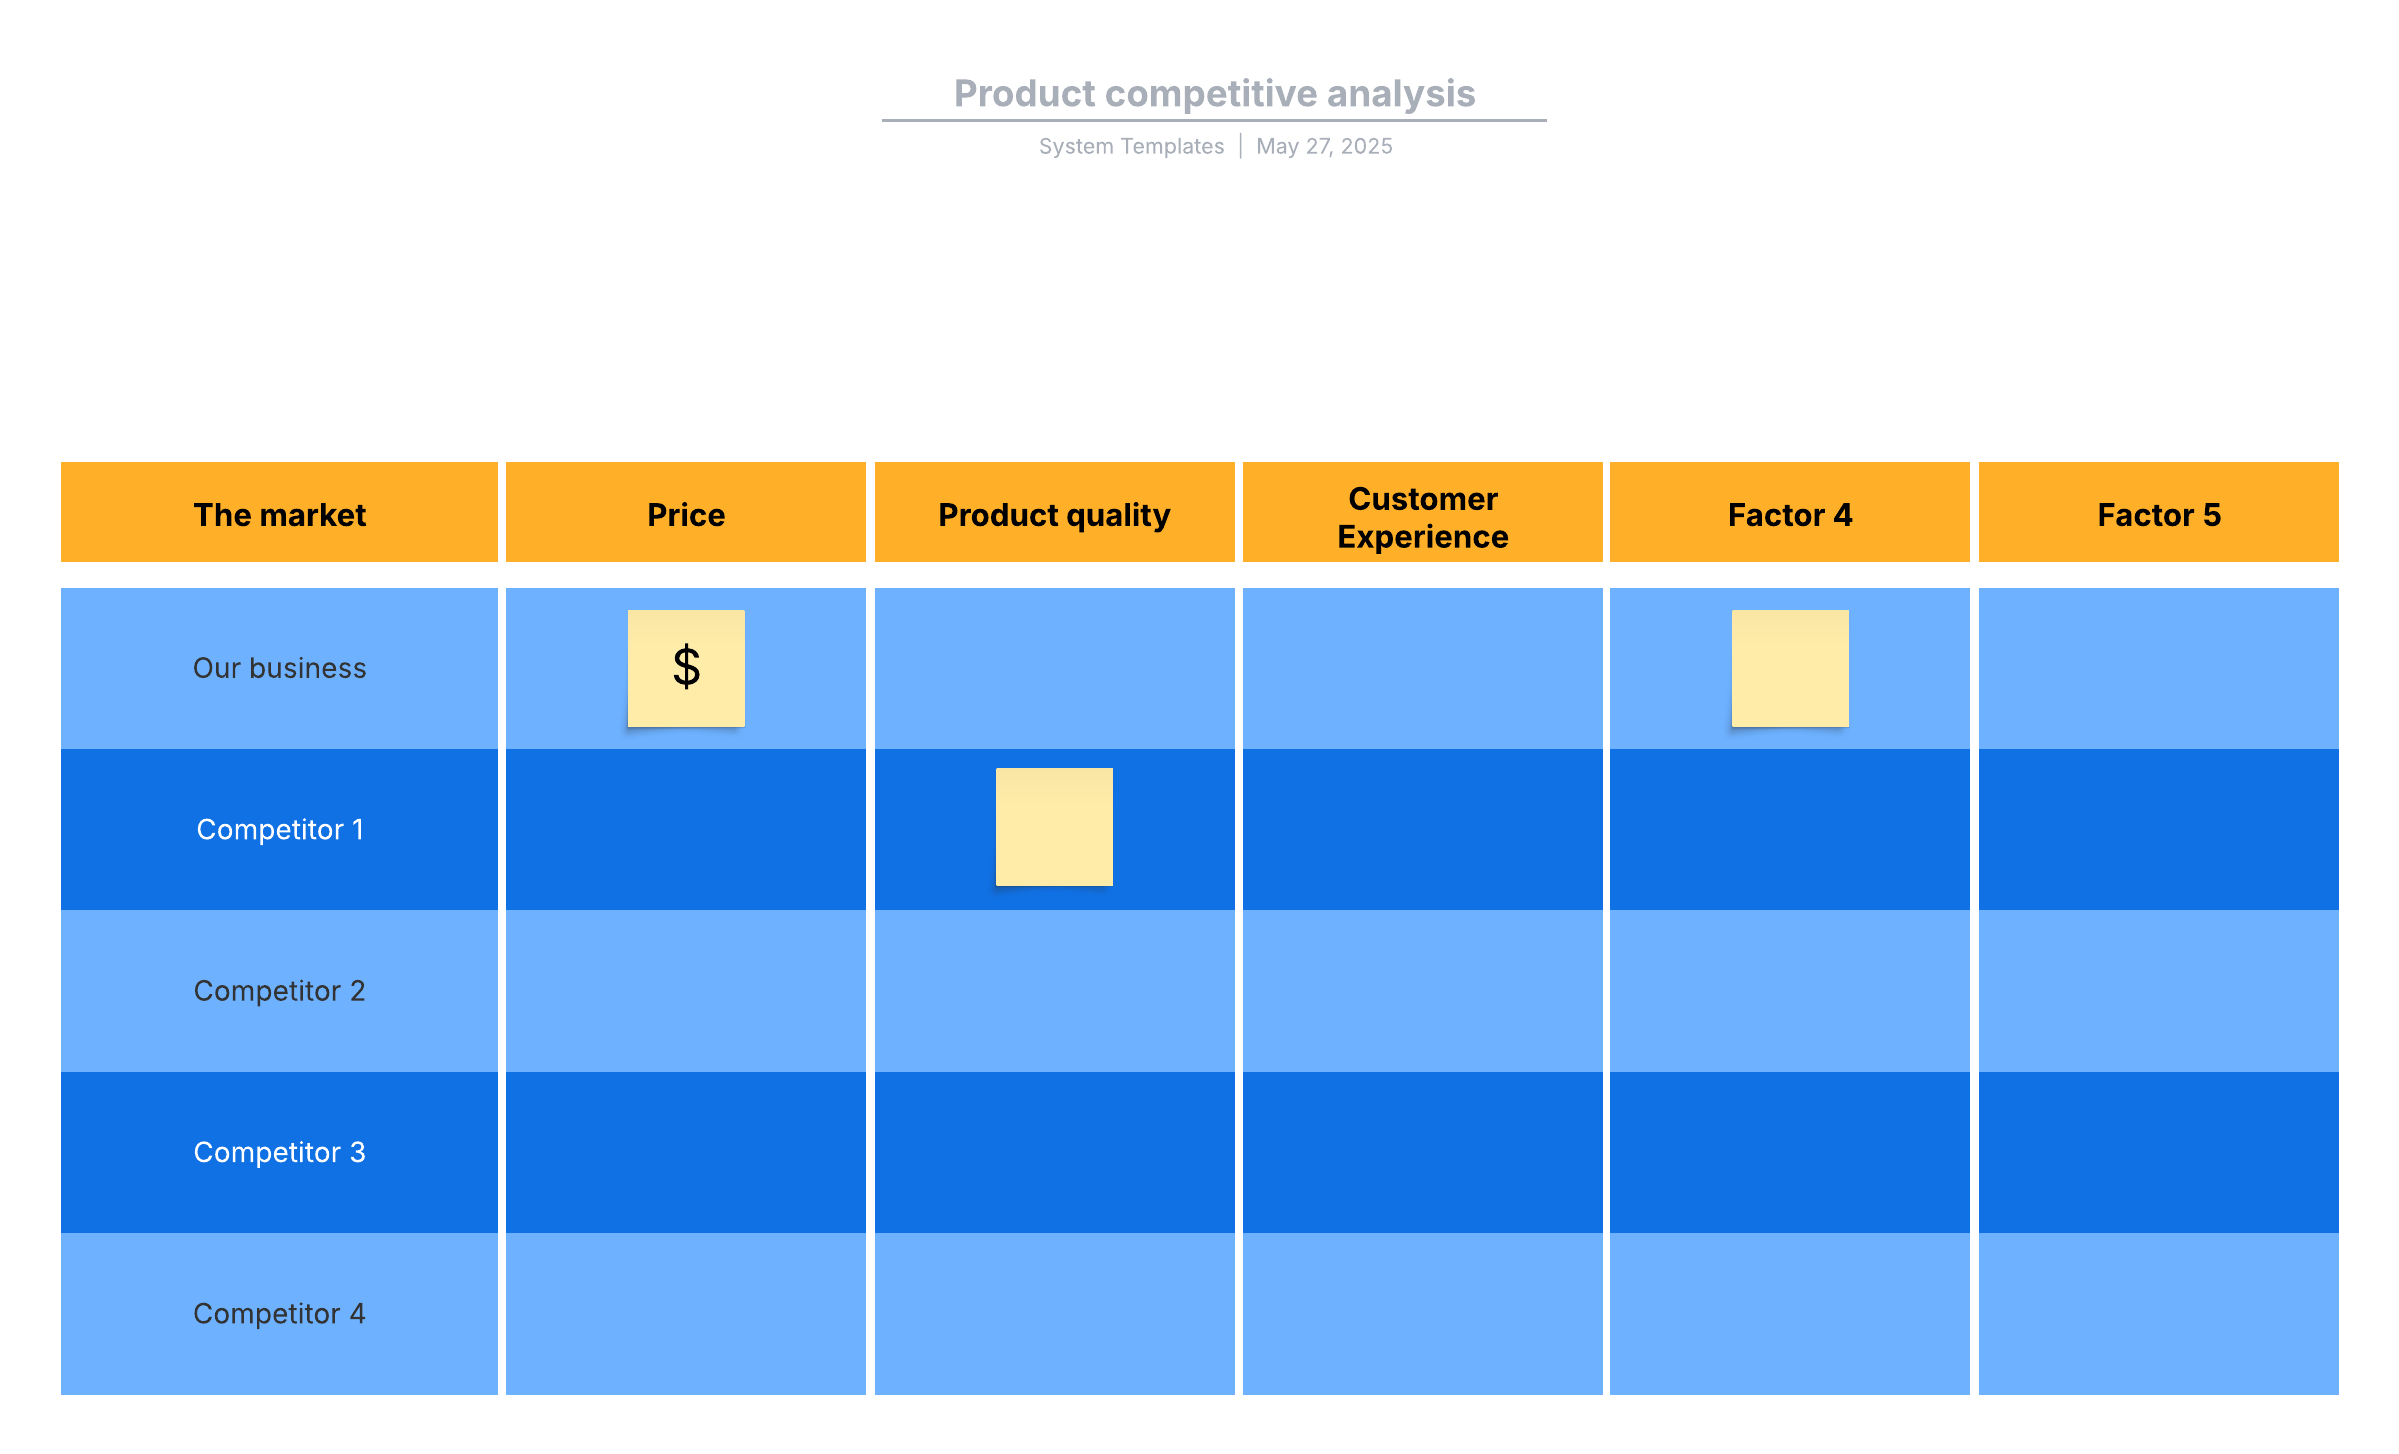Viewport: 2399px width, 1454px height.
Task: Click the Competitor 2 Price cell
Action: coord(686,991)
